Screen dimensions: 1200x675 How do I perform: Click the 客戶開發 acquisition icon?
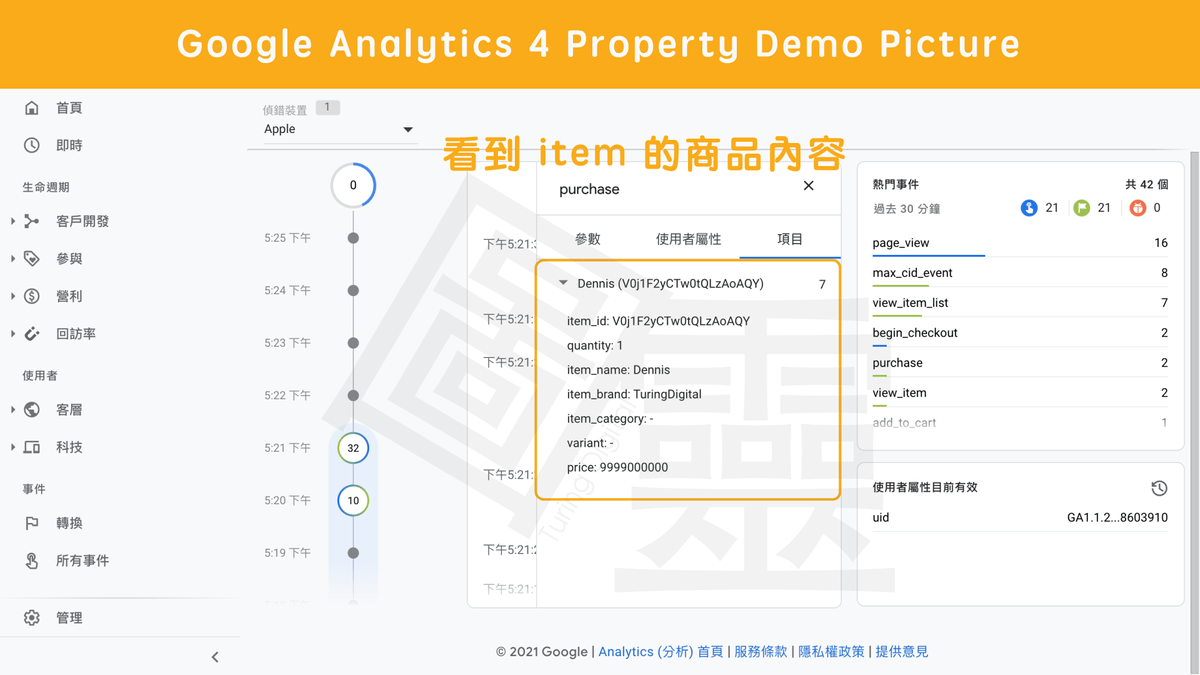32,221
